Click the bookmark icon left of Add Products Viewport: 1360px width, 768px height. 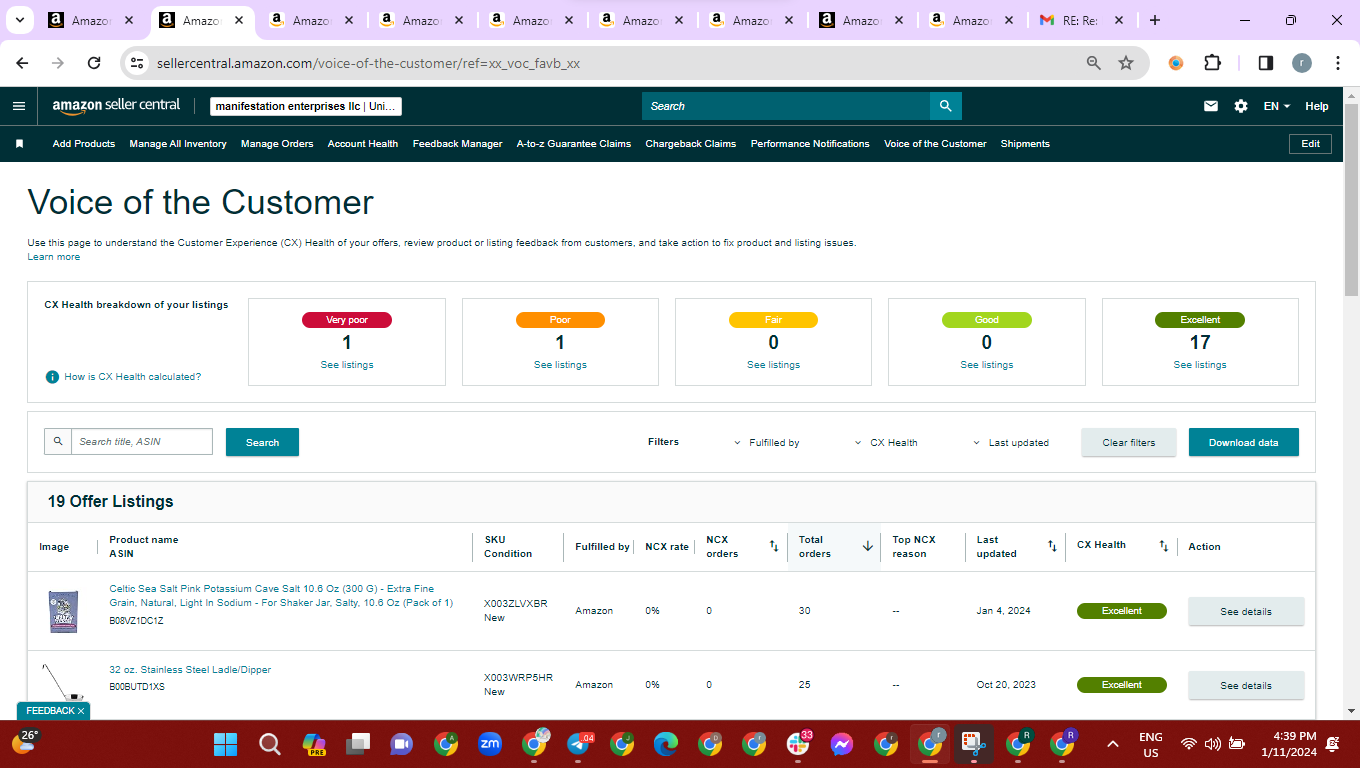[19, 144]
